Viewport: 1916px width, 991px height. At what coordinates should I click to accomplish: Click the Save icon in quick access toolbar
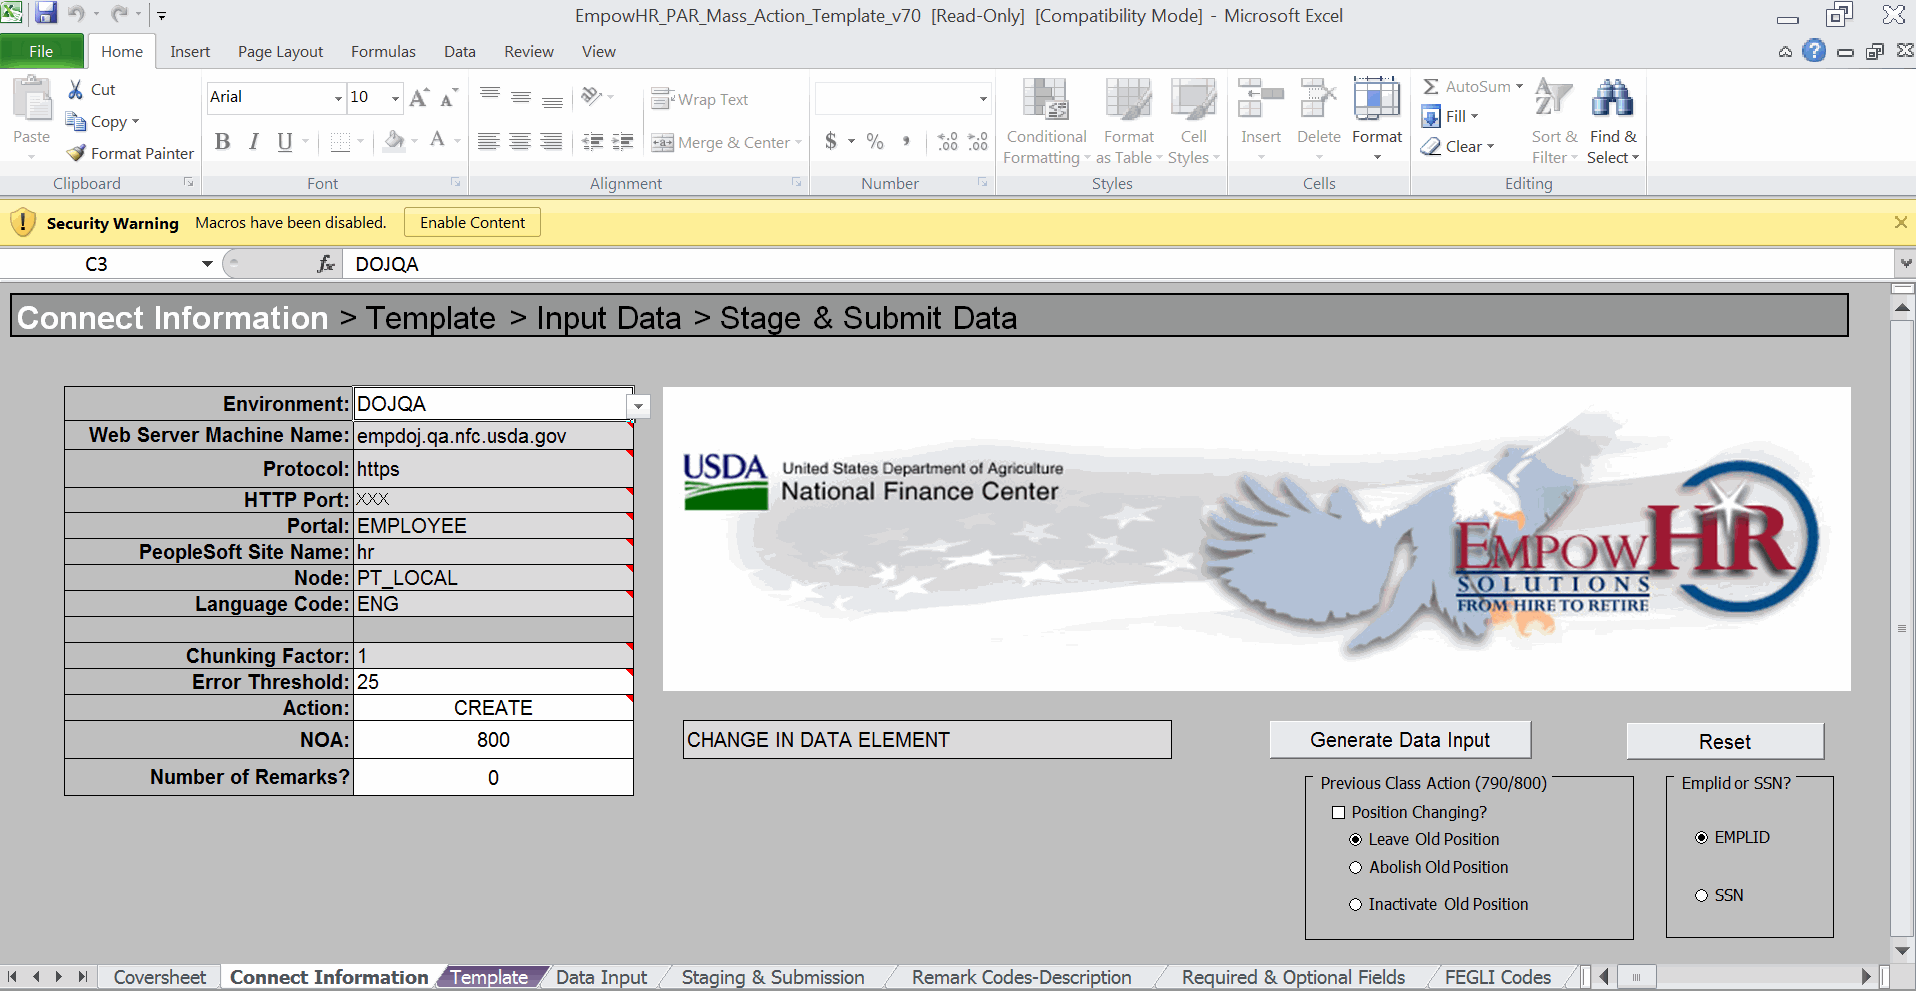[x=46, y=14]
